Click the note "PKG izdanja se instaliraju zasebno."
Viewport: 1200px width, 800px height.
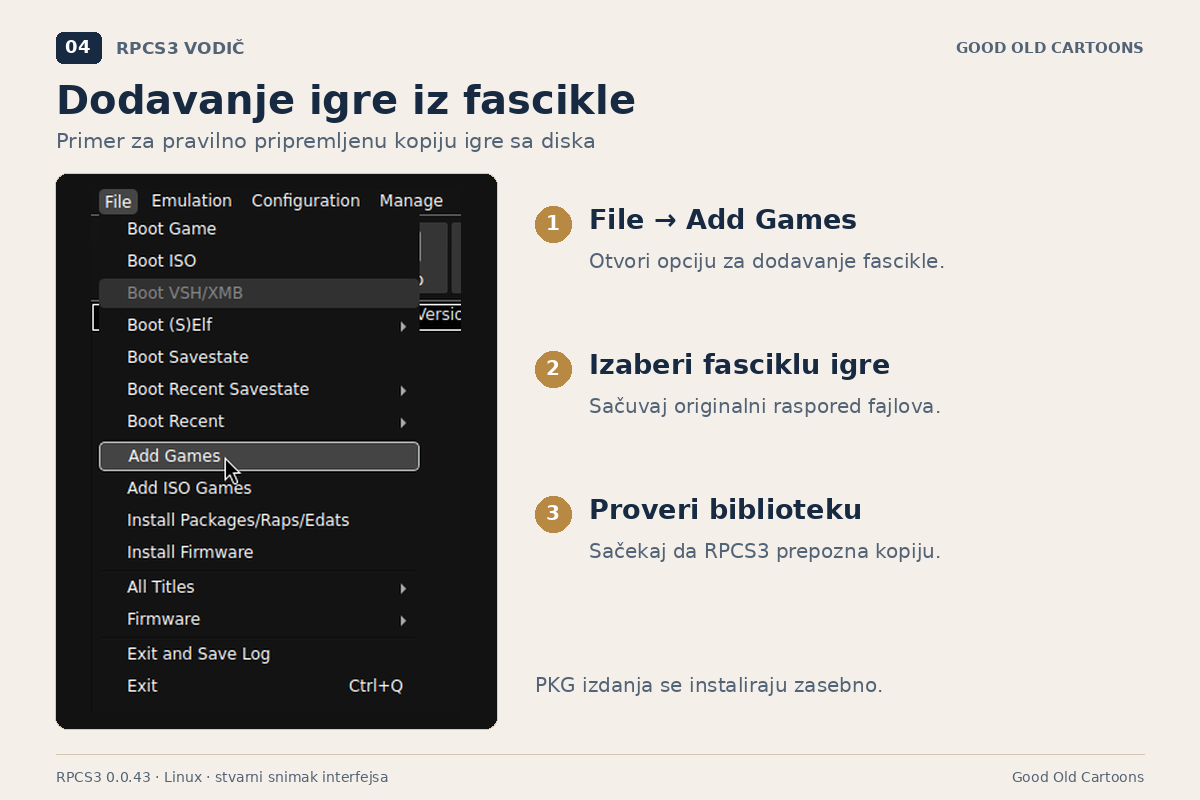pos(709,686)
